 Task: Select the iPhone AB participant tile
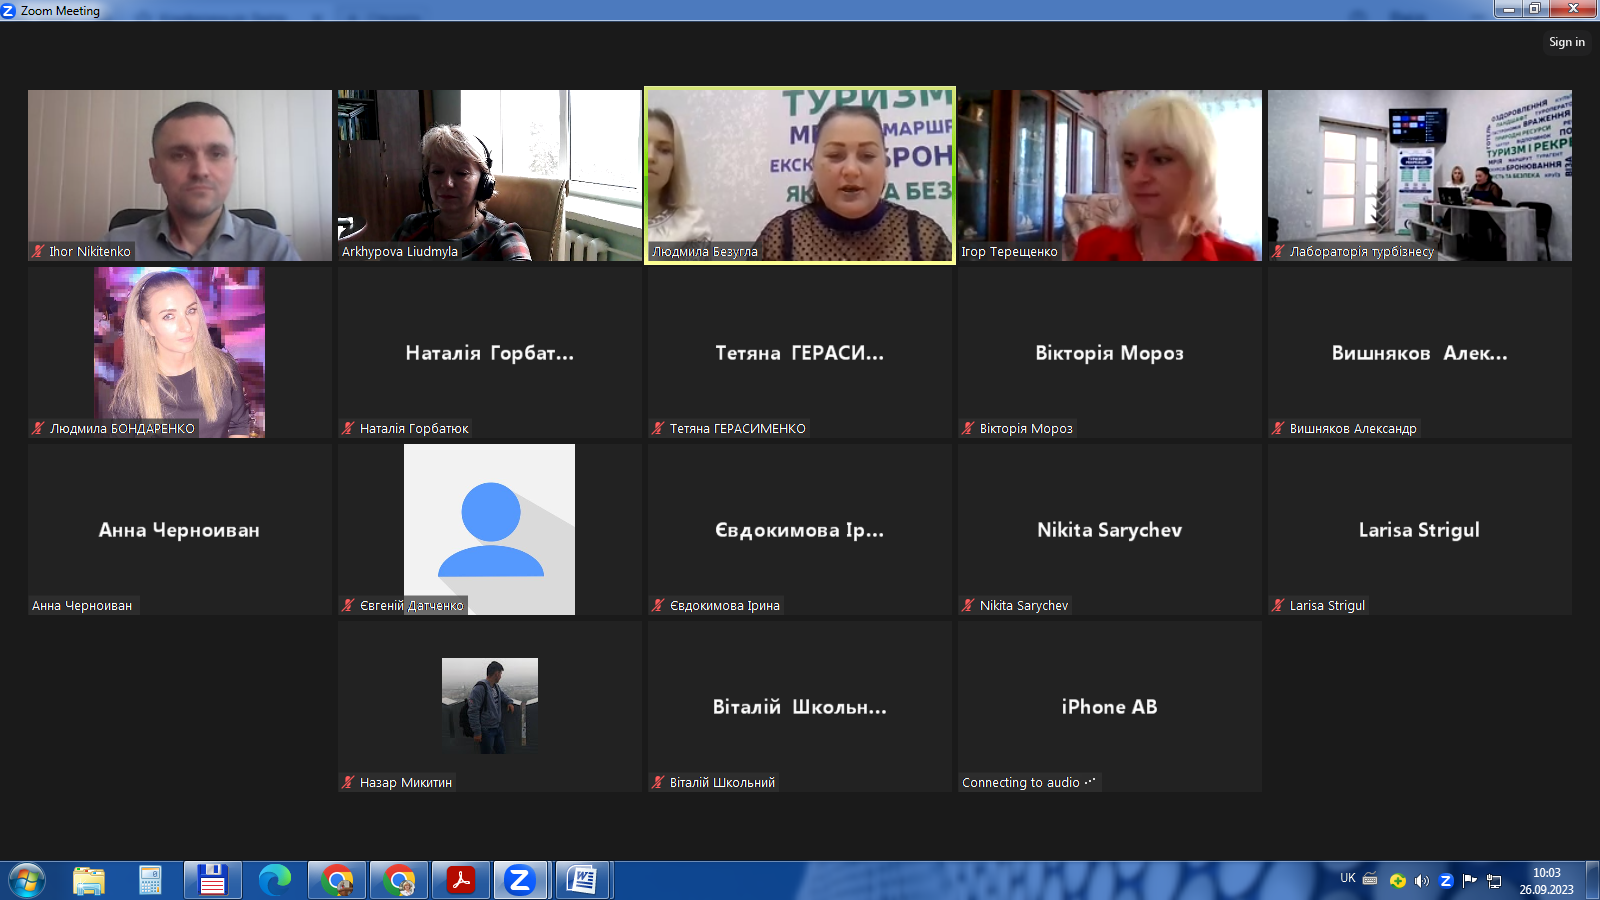pyautogui.click(x=1109, y=706)
